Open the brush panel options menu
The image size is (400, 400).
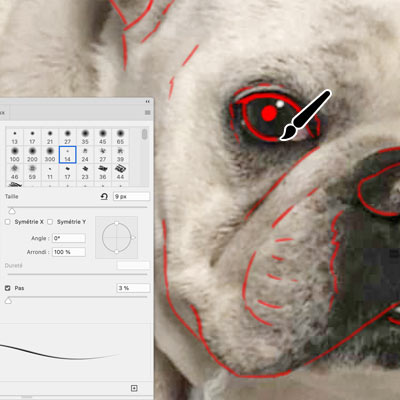point(147,112)
